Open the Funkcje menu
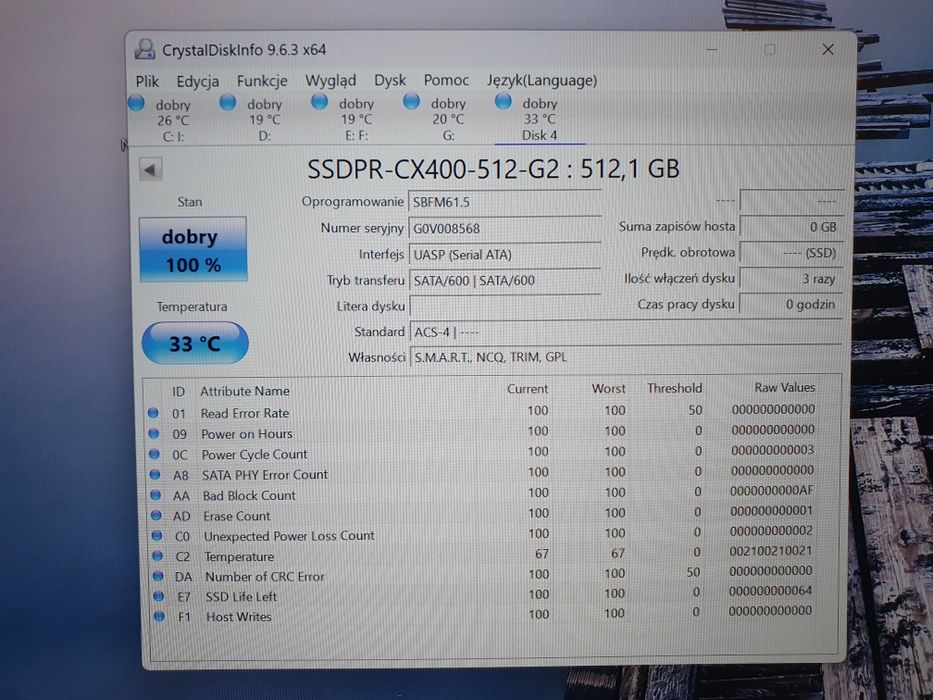This screenshot has width=933, height=700. coord(262,81)
